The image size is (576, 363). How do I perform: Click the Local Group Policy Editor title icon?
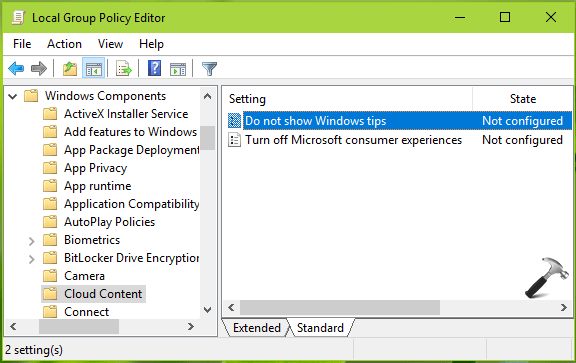pos(18,18)
